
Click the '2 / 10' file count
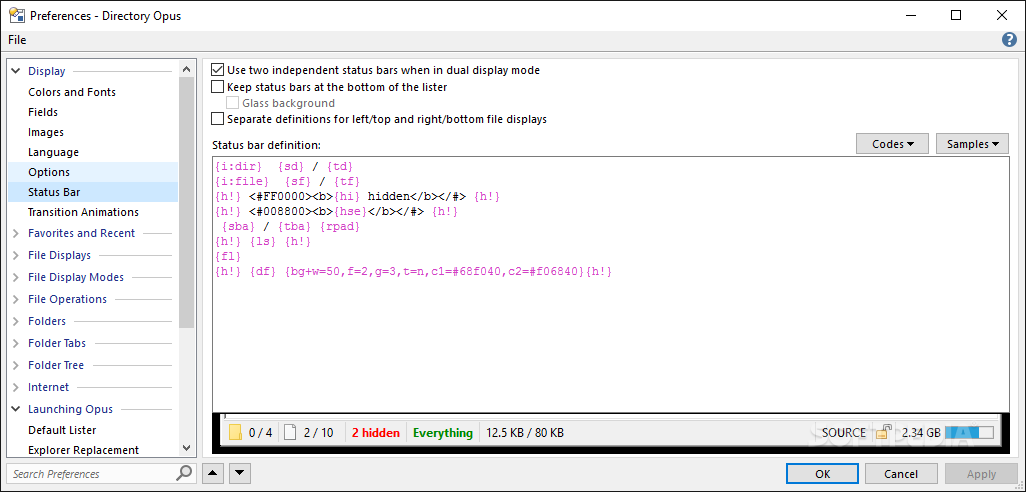click(319, 432)
